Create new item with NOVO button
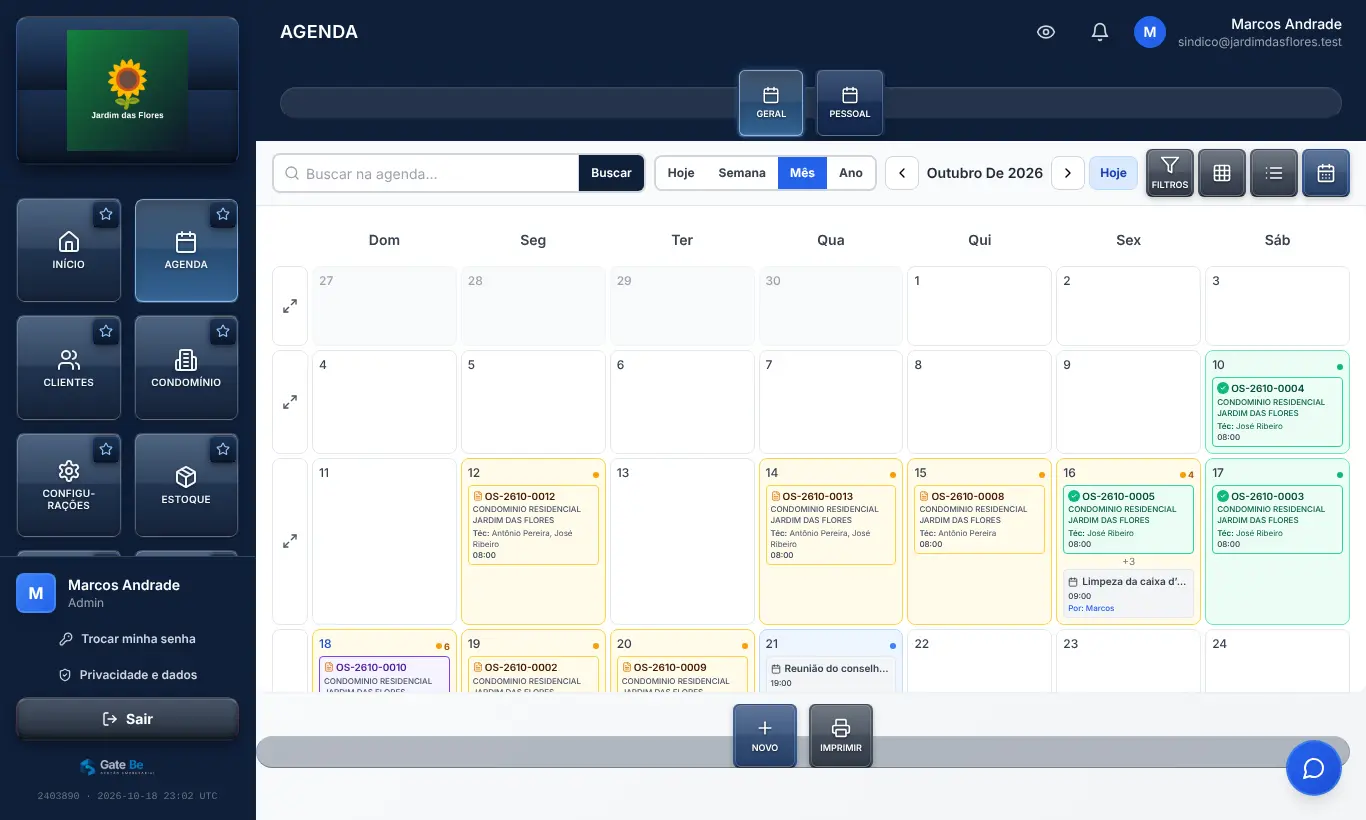 click(765, 736)
